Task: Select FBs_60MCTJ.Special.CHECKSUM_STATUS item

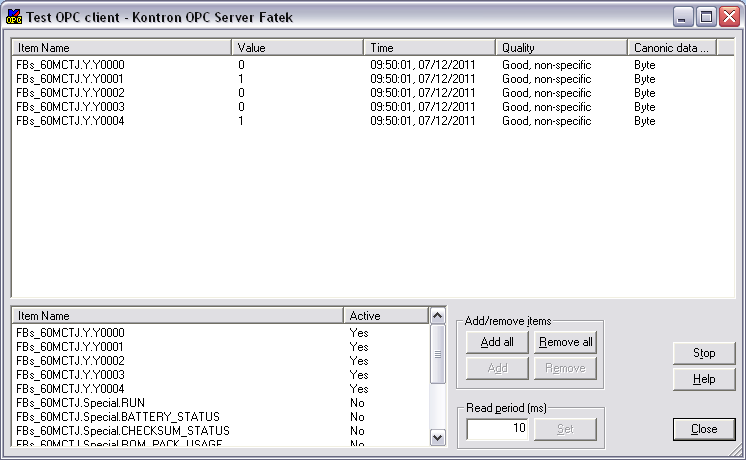Action: pos(122,431)
